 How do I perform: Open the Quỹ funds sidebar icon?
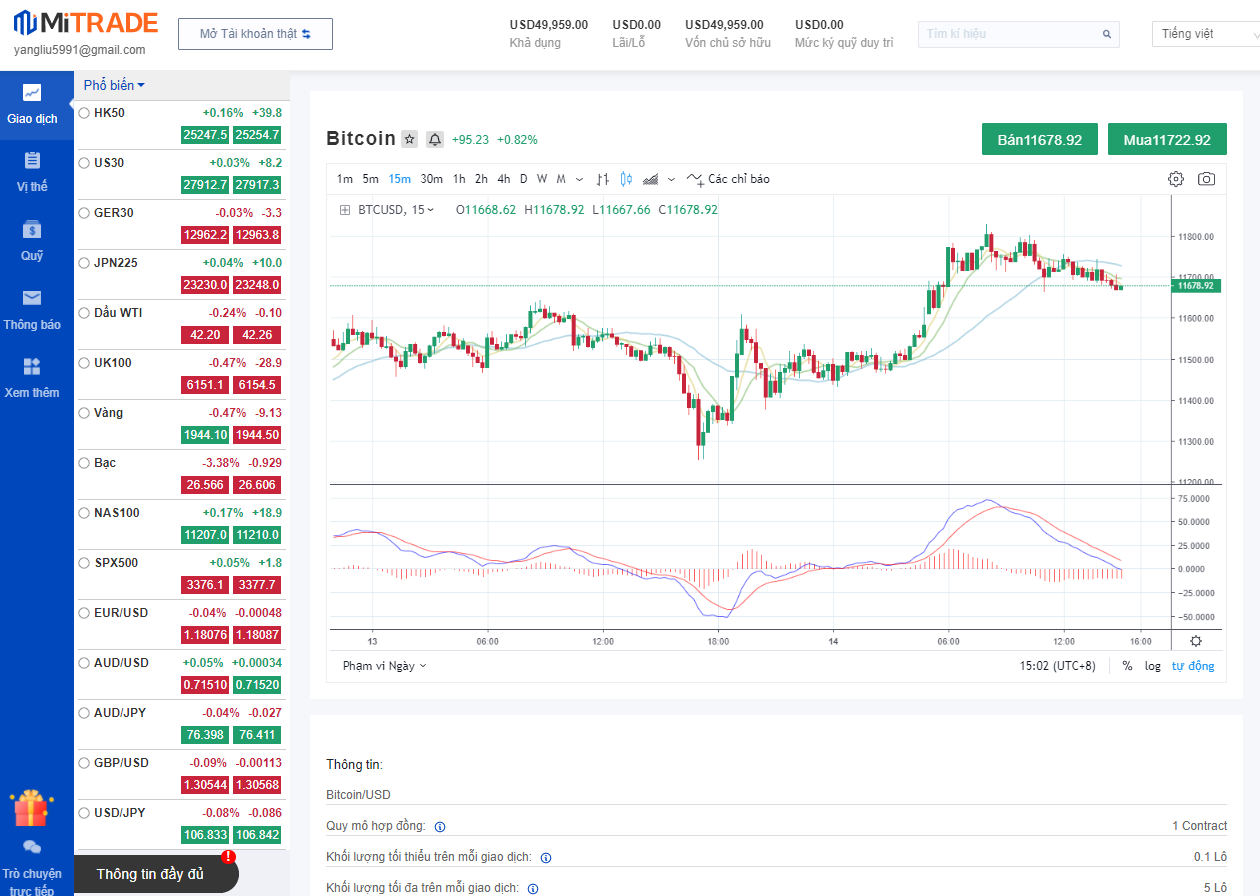coord(32,240)
